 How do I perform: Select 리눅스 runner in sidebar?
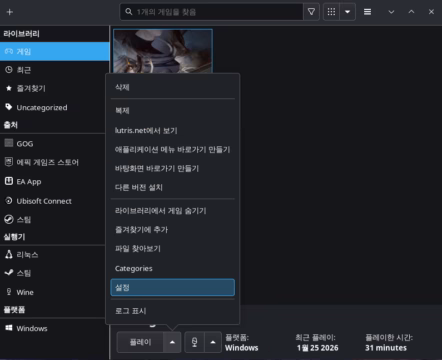53,255
